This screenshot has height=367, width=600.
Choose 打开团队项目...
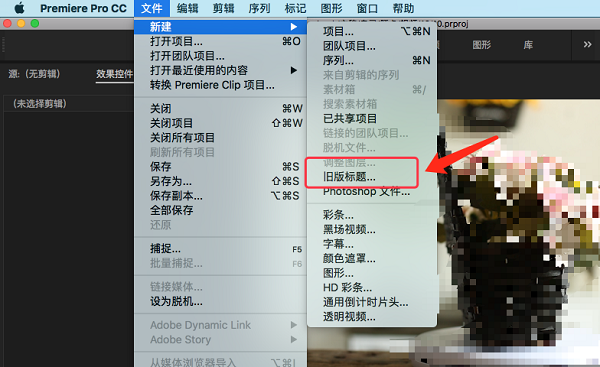pyautogui.click(x=220, y=56)
